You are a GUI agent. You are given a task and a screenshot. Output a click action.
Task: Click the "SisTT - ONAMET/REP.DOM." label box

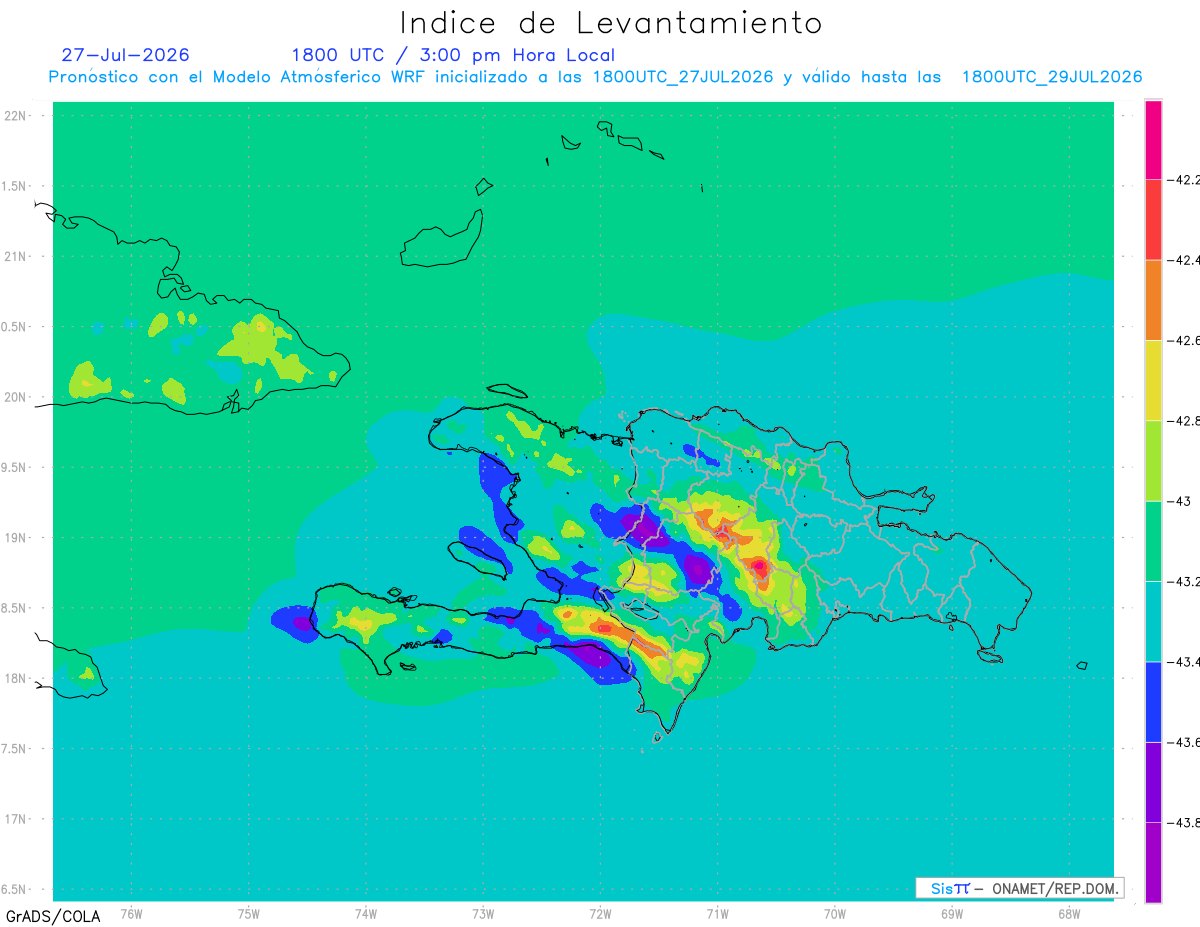[x=1019, y=888]
